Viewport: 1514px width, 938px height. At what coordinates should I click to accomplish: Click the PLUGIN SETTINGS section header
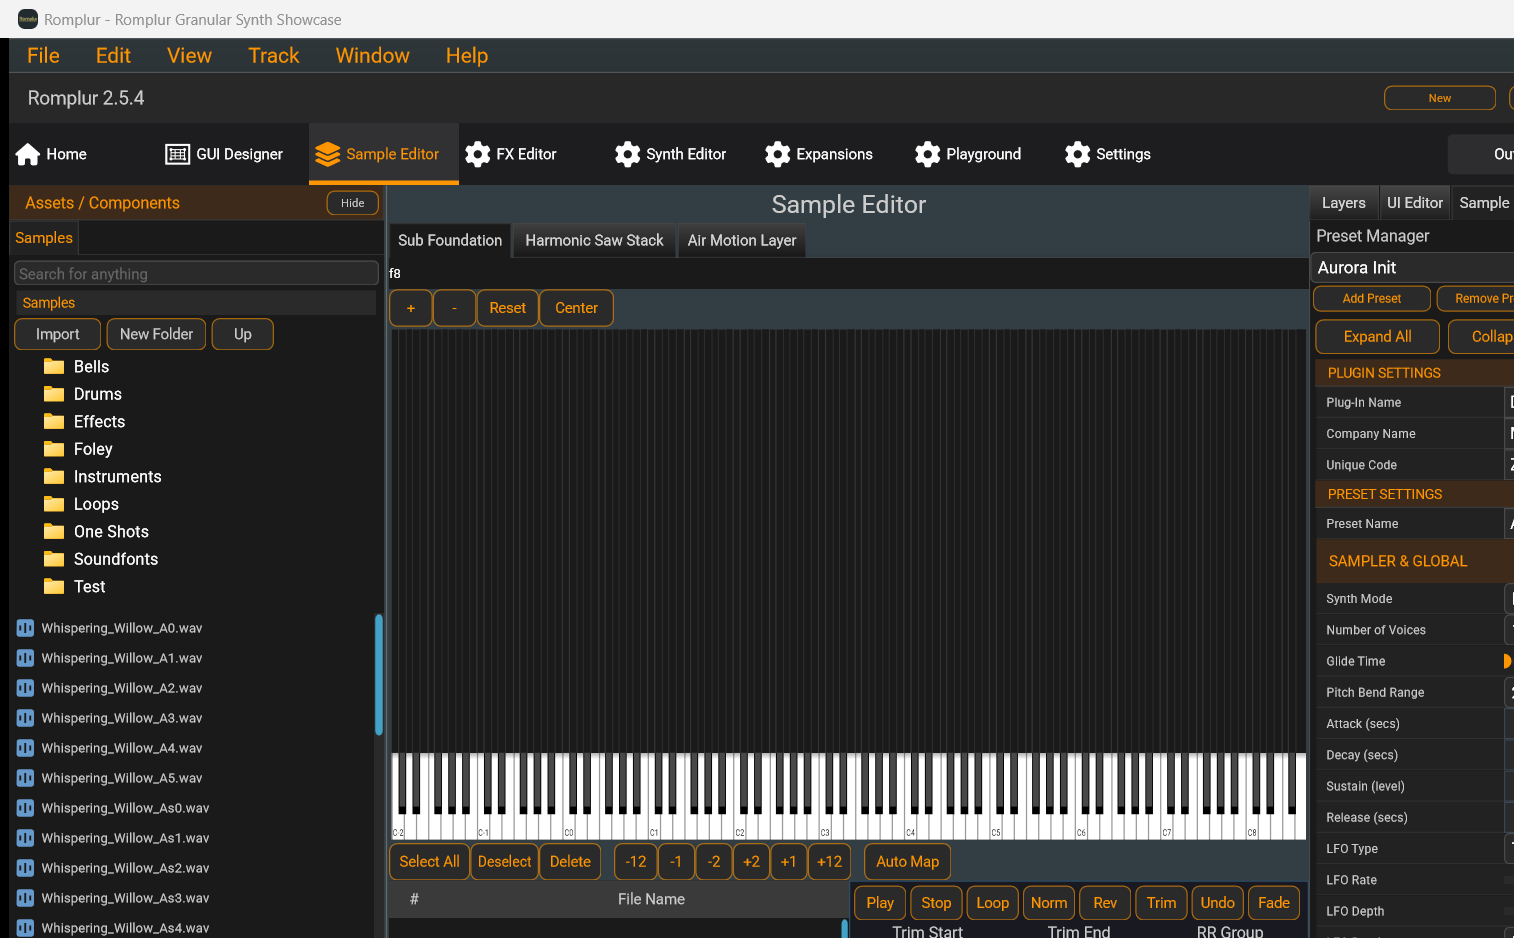1415,373
